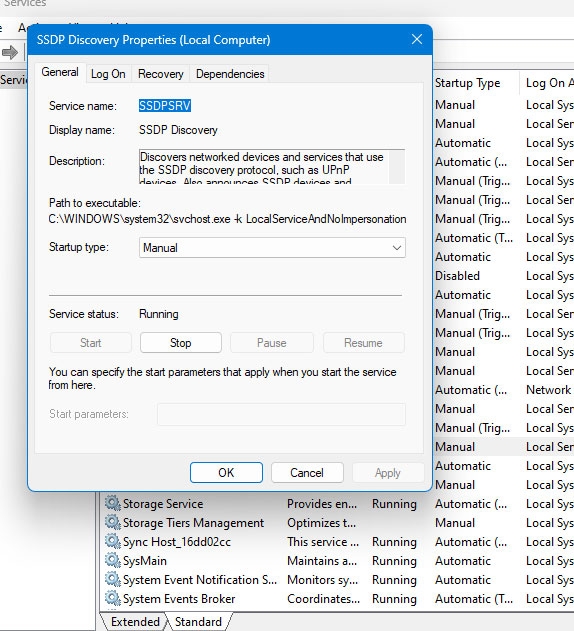Viewport: 574px width, 631px height.
Task: Select the SysMain service name
Action: [x=145, y=561]
